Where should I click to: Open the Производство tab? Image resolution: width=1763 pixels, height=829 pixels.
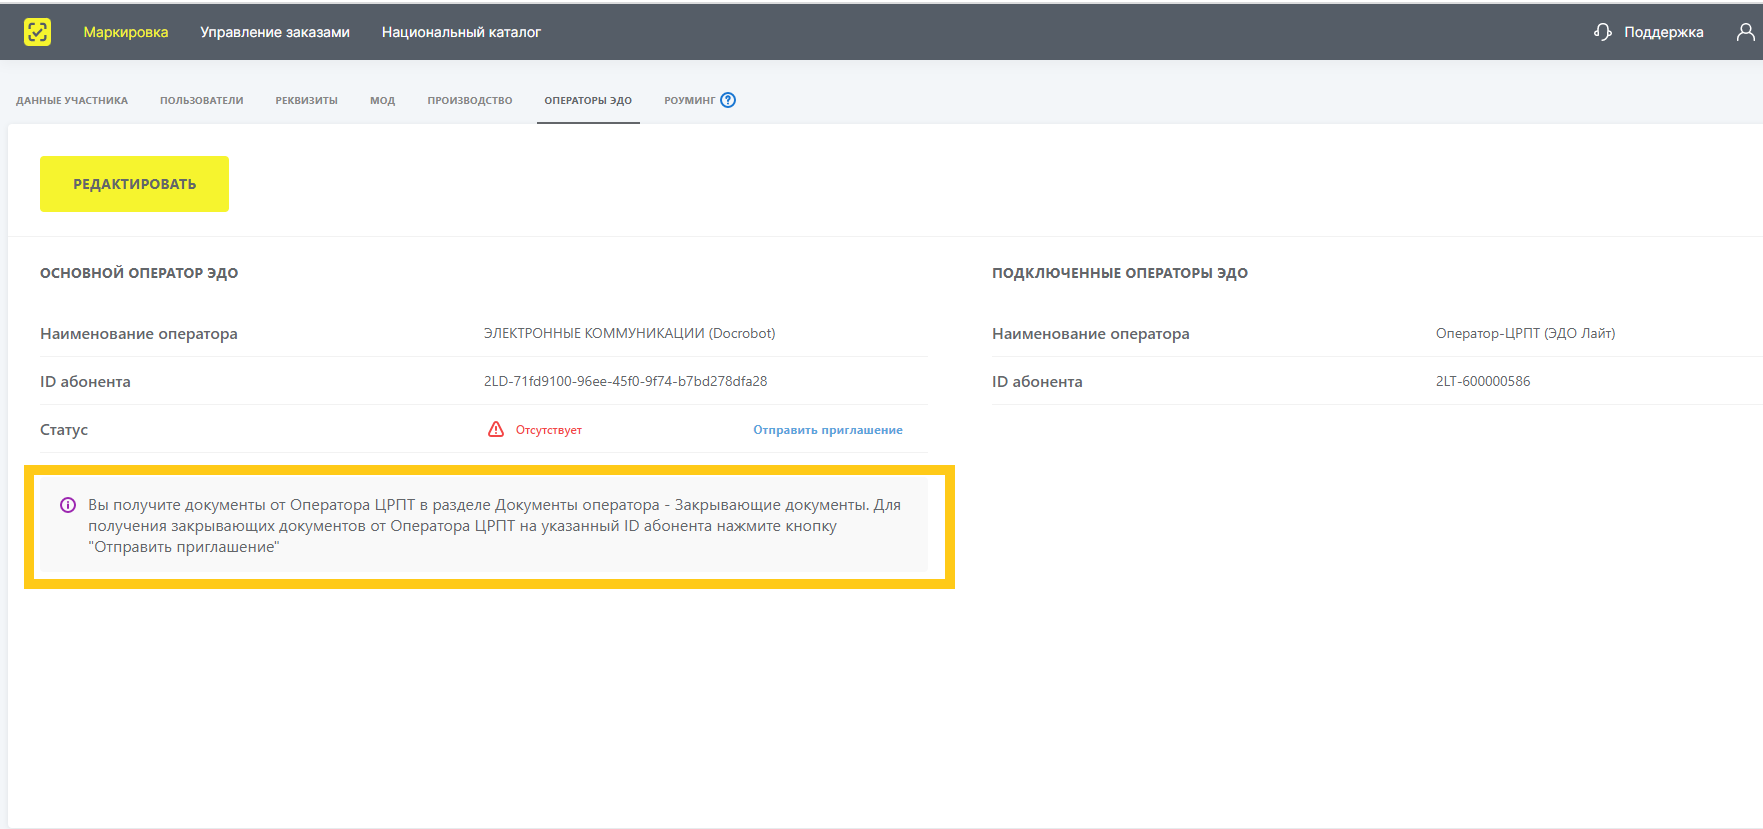click(x=470, y=100)
